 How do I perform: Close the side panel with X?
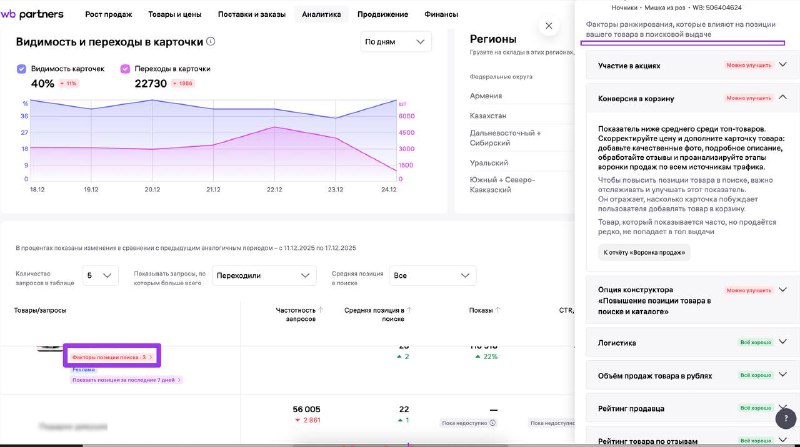(548, 27)
